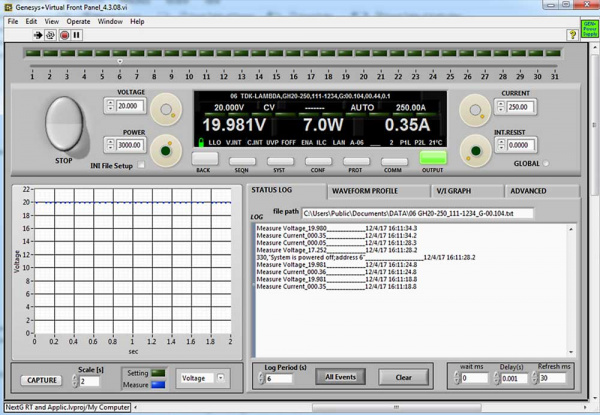Switch to the V/I GRAPH tab
This screenshot has height=415, width=600.
[x=467, y=191]
